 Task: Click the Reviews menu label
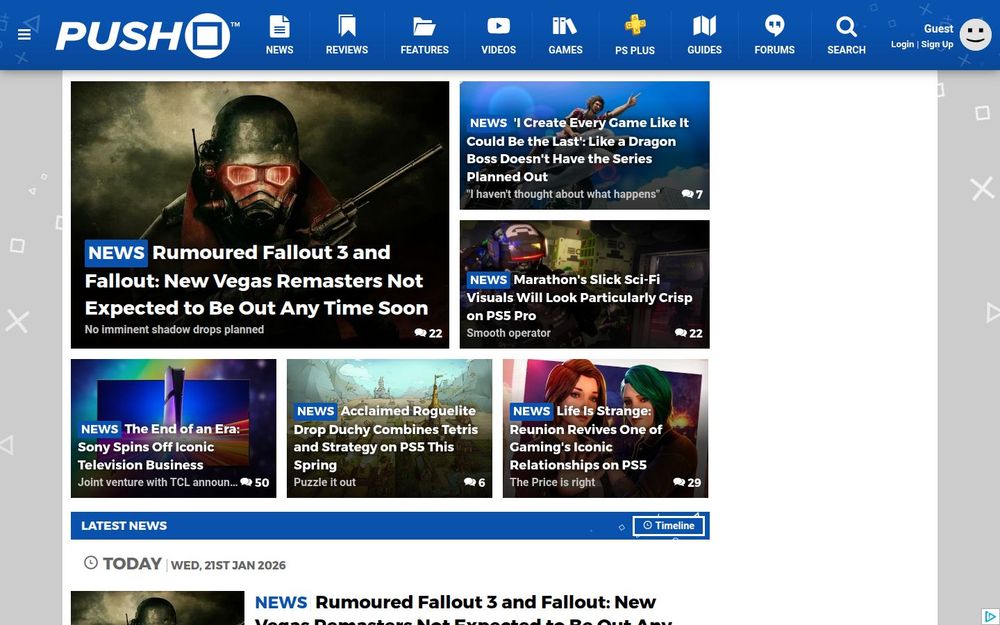click(347, 50)
